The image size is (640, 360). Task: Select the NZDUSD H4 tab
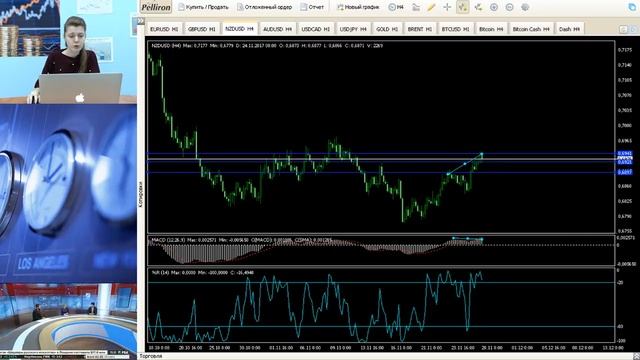point(239,29)
